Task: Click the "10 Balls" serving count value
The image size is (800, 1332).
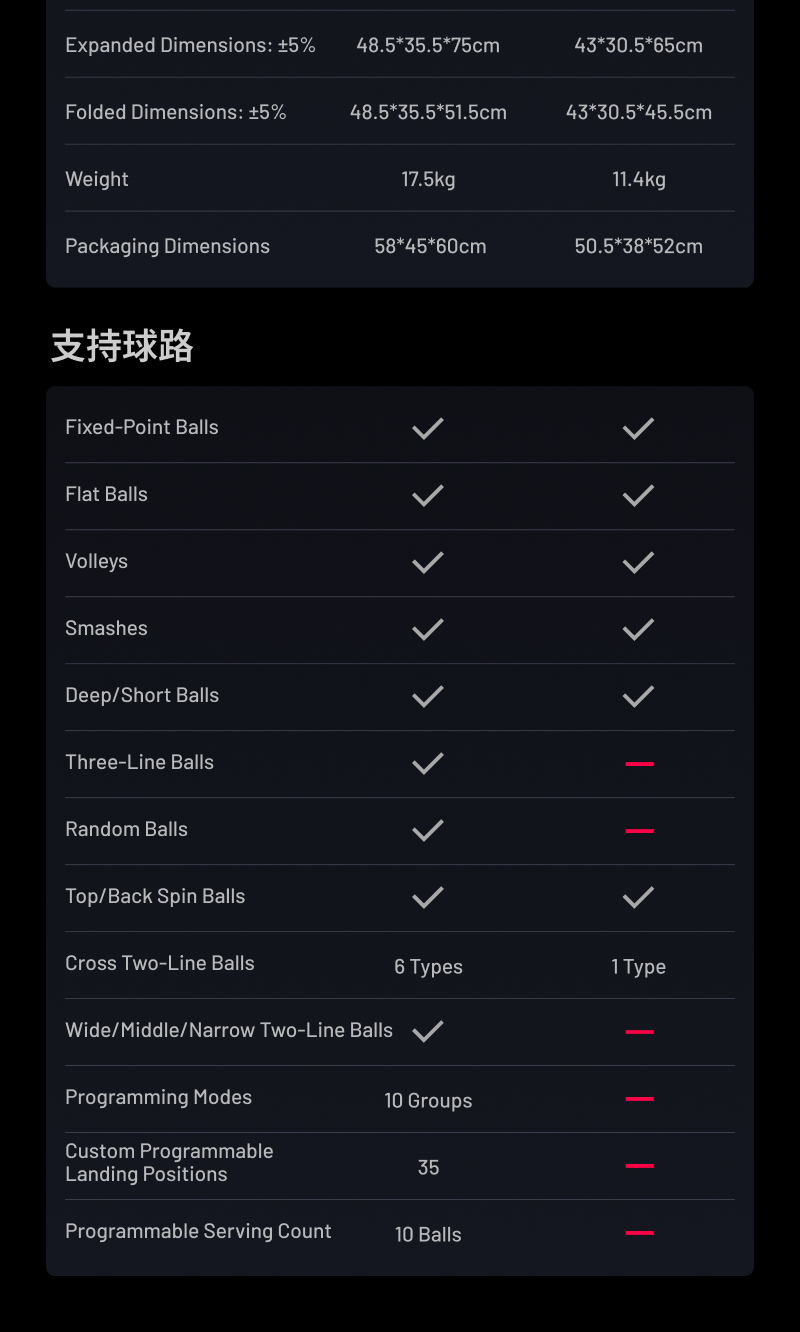Action: point(428,1235)
